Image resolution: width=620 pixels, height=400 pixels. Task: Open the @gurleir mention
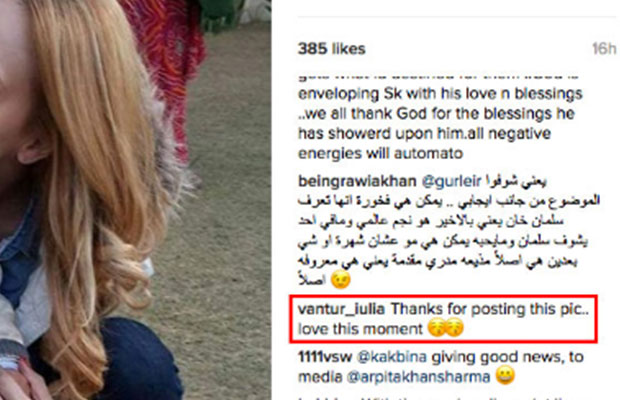tap(452, 181)
